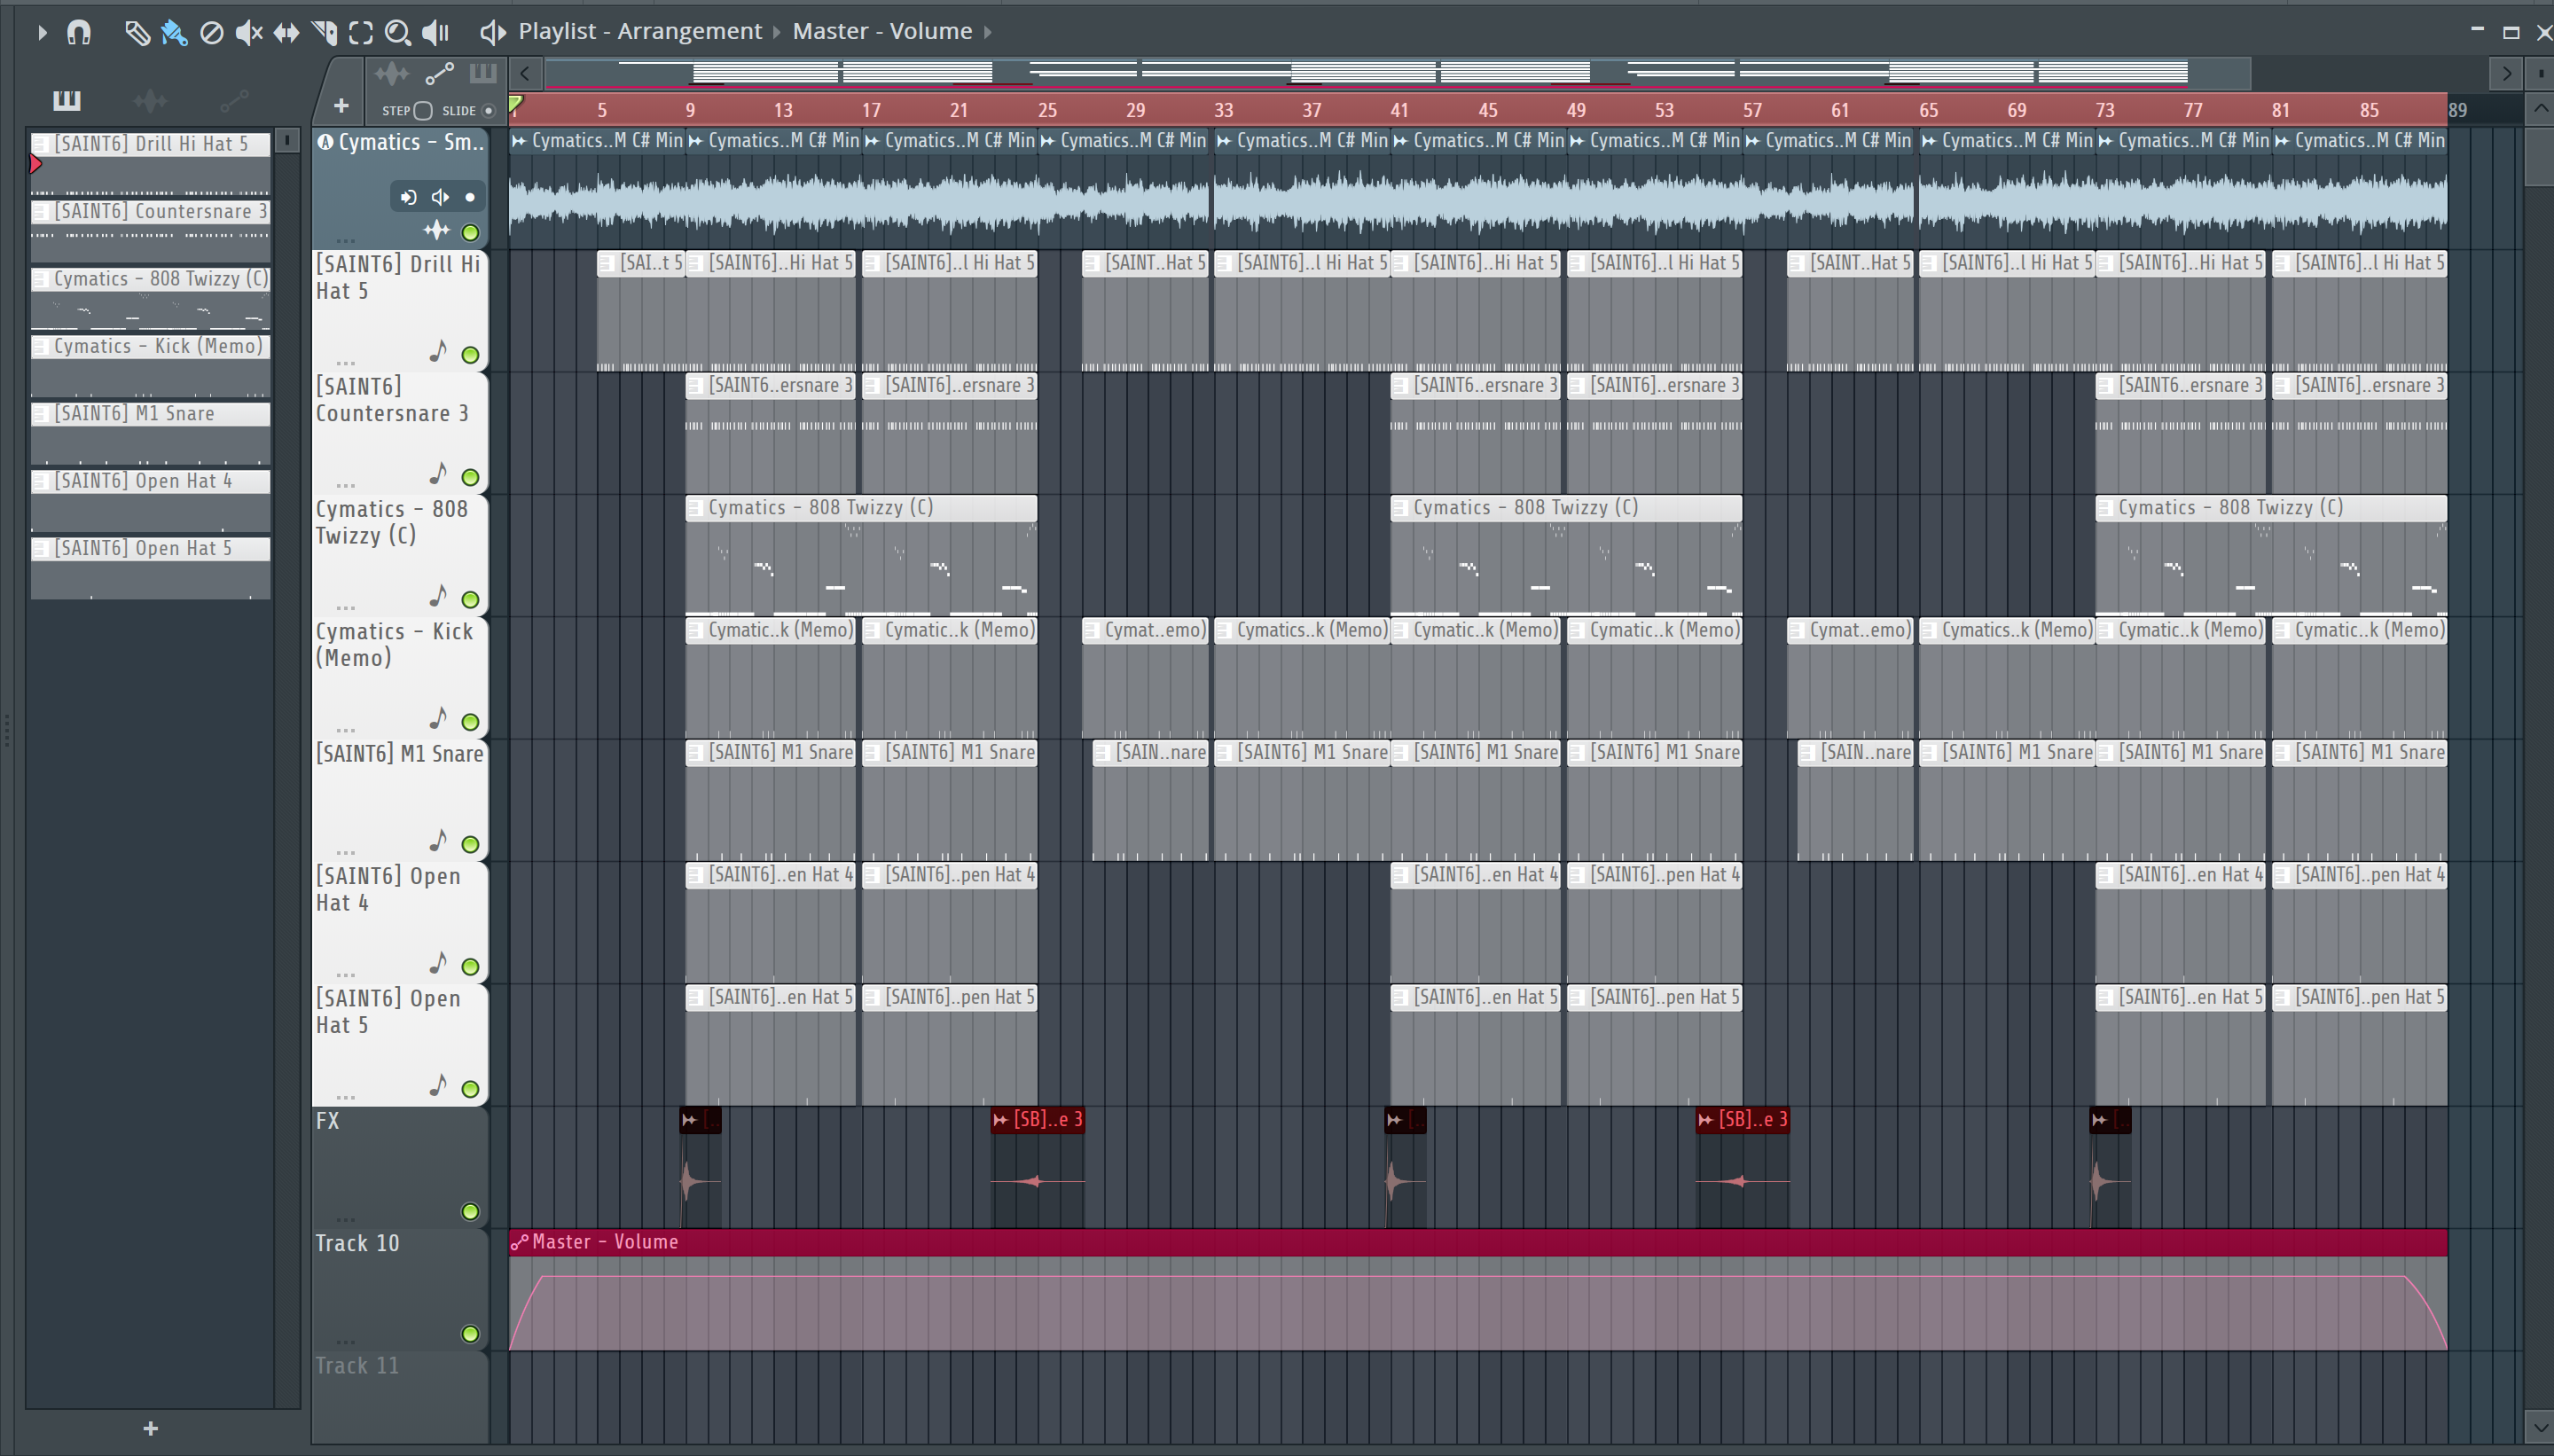Select the Slip tool
Image resolution: width=2554 pixels, height=1456 pixels.
pos(286,33)
